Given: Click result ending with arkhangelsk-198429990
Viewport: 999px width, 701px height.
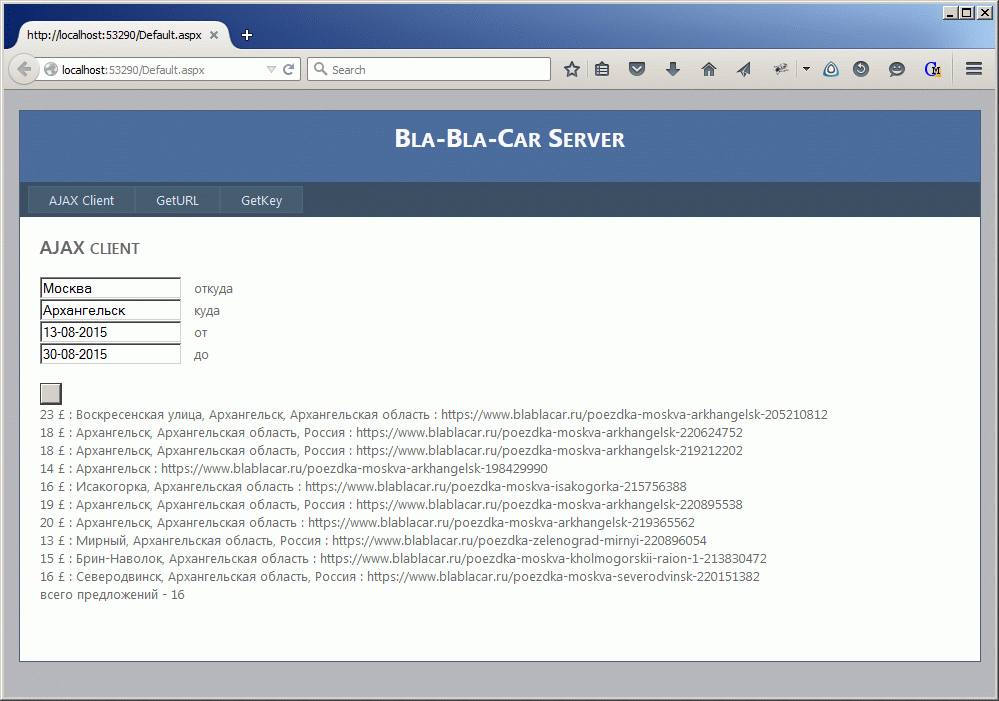Looking at the screenshot, I should 294,468.
